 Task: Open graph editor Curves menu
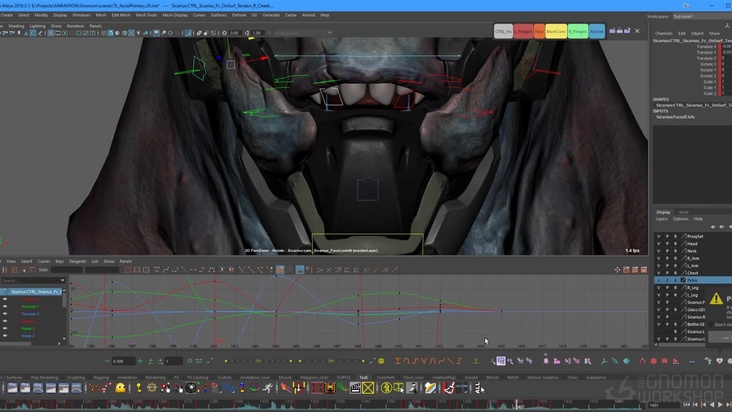44,261
